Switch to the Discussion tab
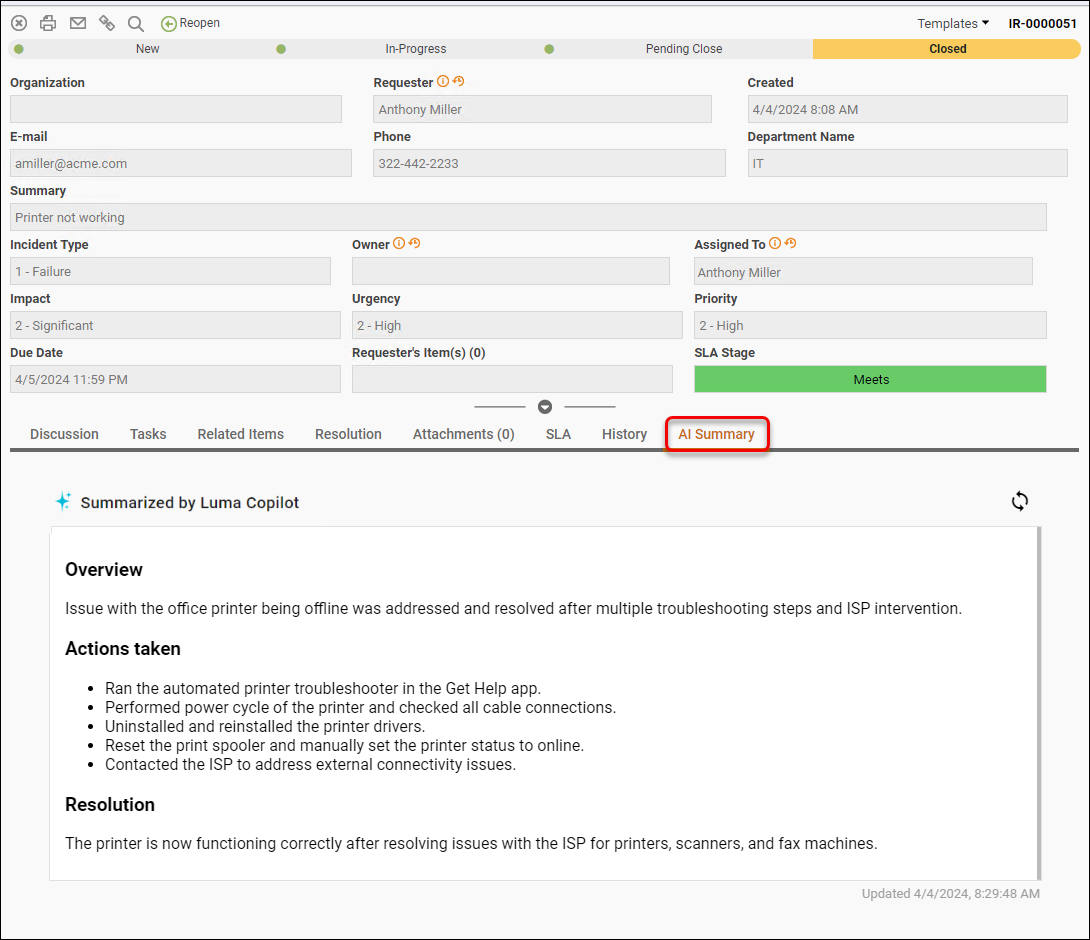The height and width of the screenshot is (940, 1090). [x=64, y=434]
